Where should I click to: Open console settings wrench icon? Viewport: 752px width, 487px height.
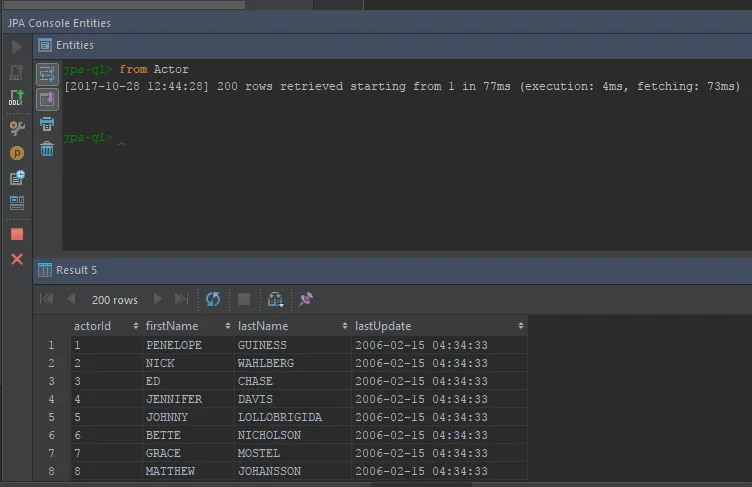[x=17, y=128]
